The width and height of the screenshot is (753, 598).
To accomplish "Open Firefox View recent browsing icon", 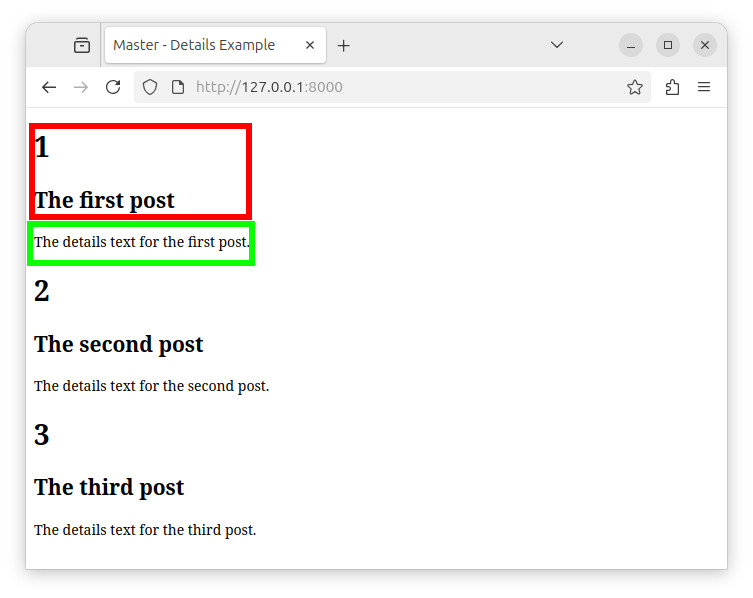I will (82, 45).
